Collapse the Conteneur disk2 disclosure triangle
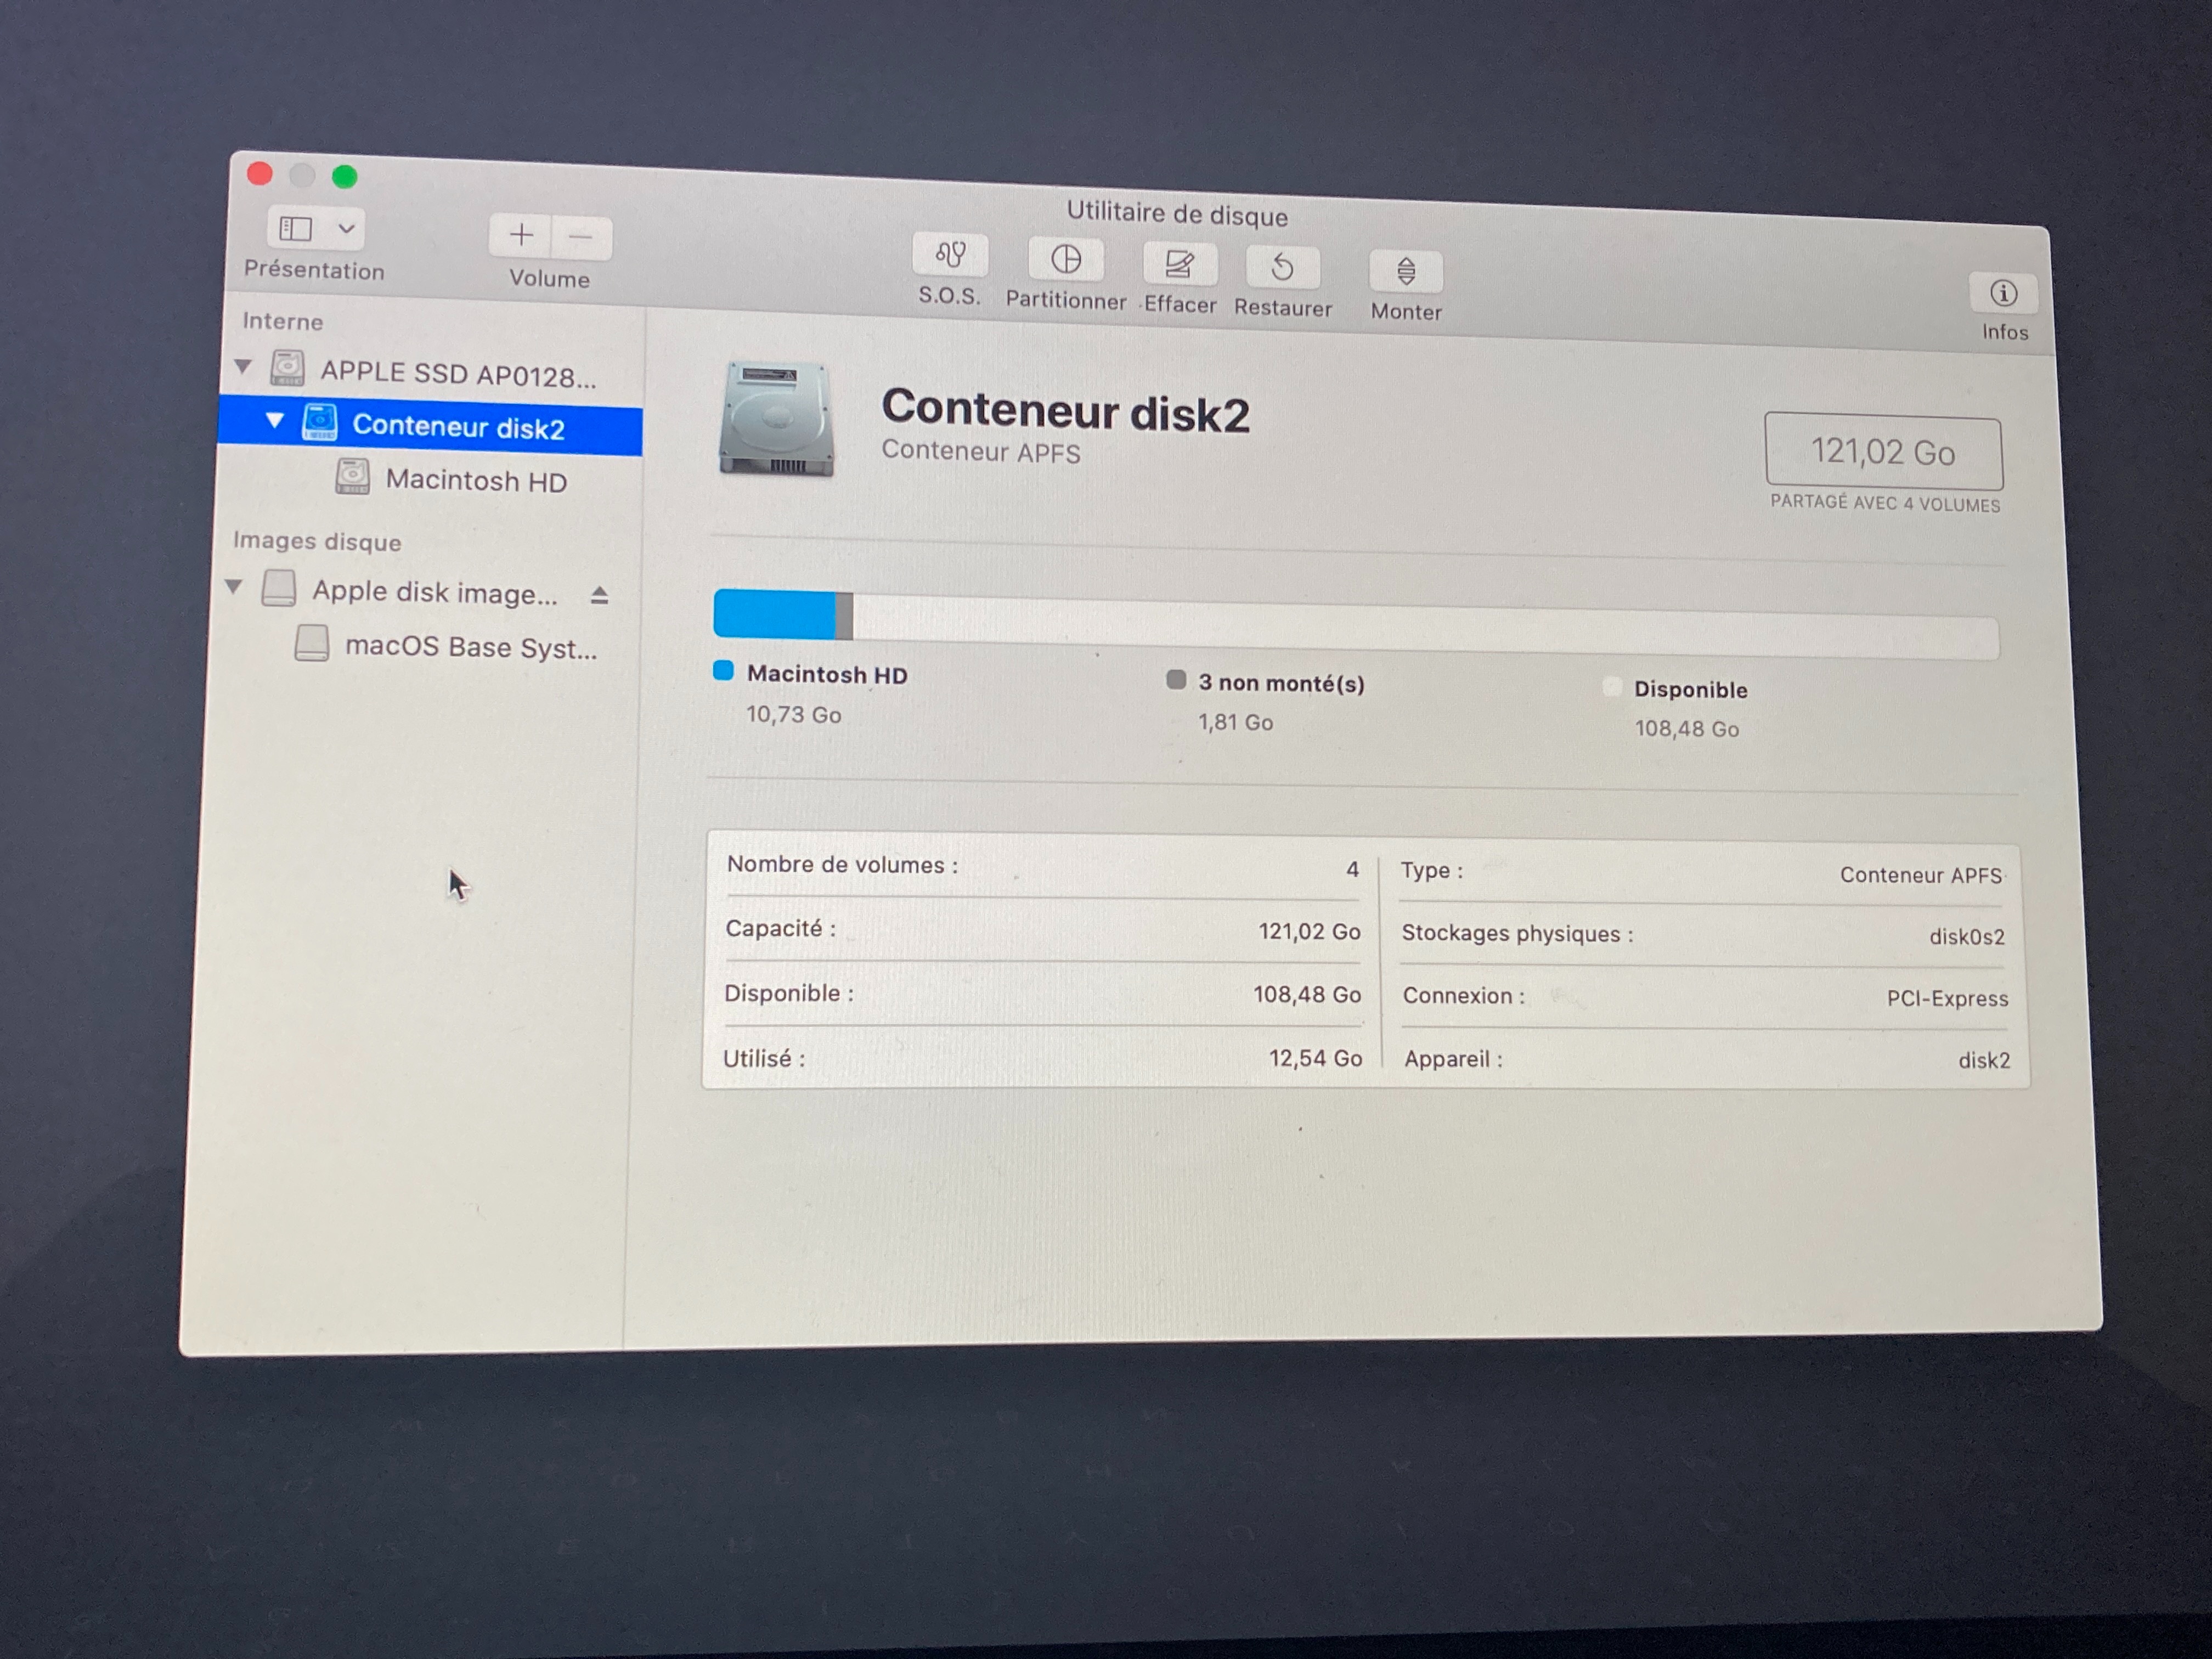This screenshot has width=2212, height=1659. tap(275, 421)
